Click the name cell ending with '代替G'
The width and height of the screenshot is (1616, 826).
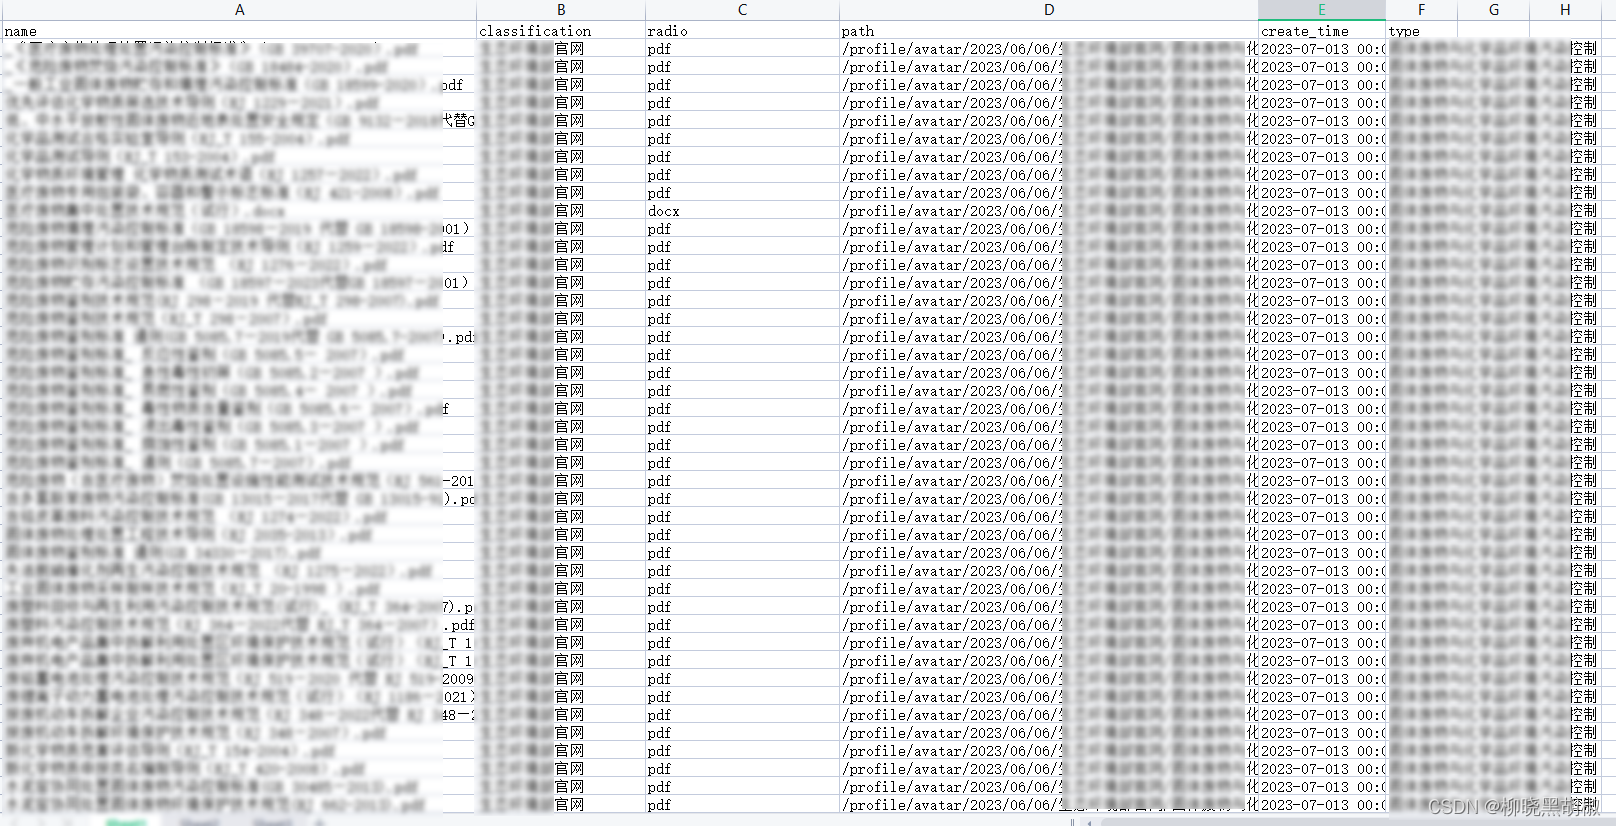point(239,121)
